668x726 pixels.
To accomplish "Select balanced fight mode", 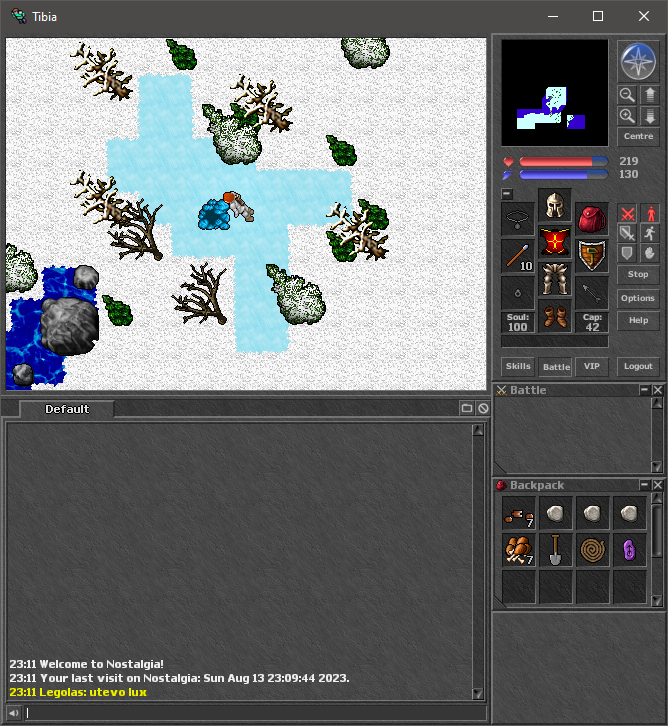I will pyautogui.click(x=627, y=233).
